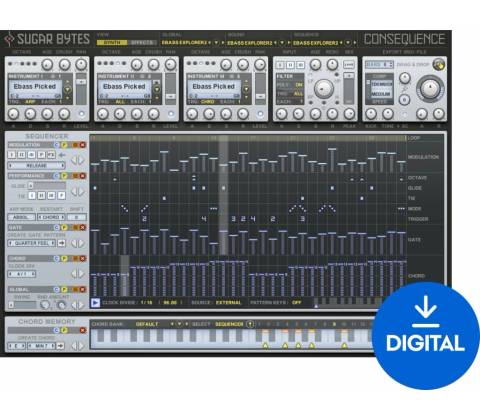Screen dimensions: 480x420
Task: Click the sequencer play button
Action: [x=95, y=303]
